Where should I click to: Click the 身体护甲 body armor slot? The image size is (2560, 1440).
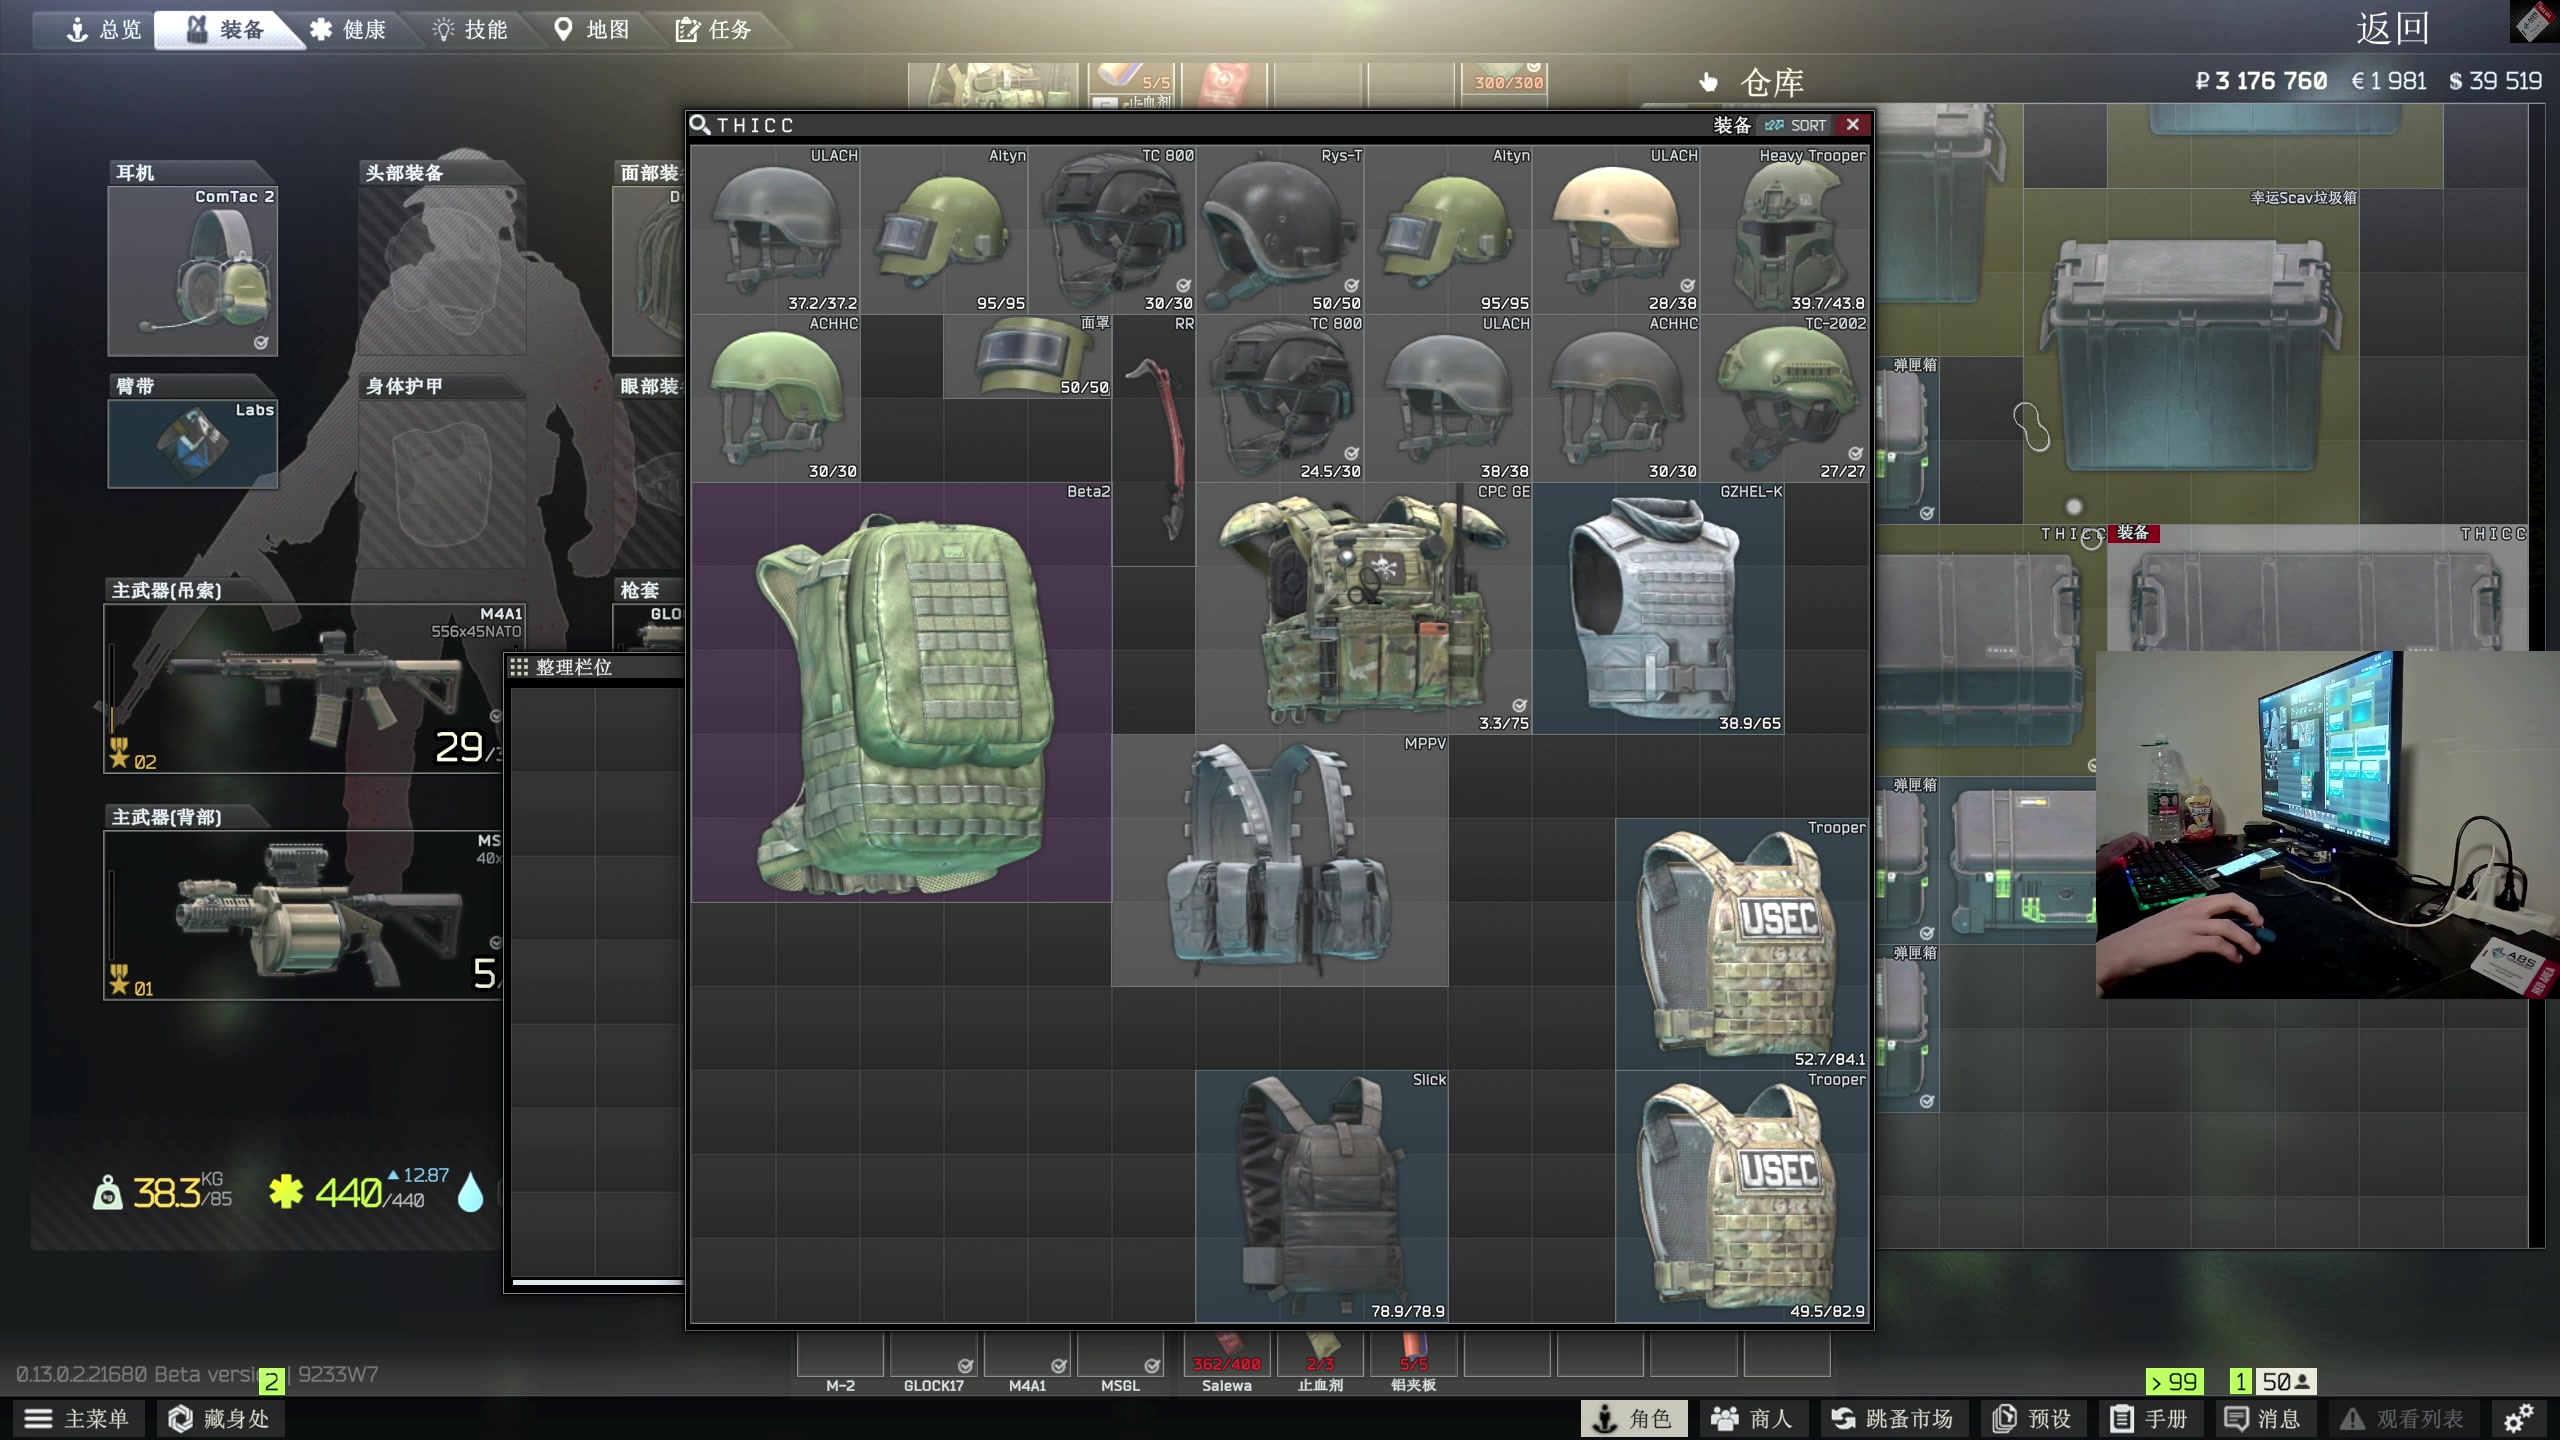[442, 484]
